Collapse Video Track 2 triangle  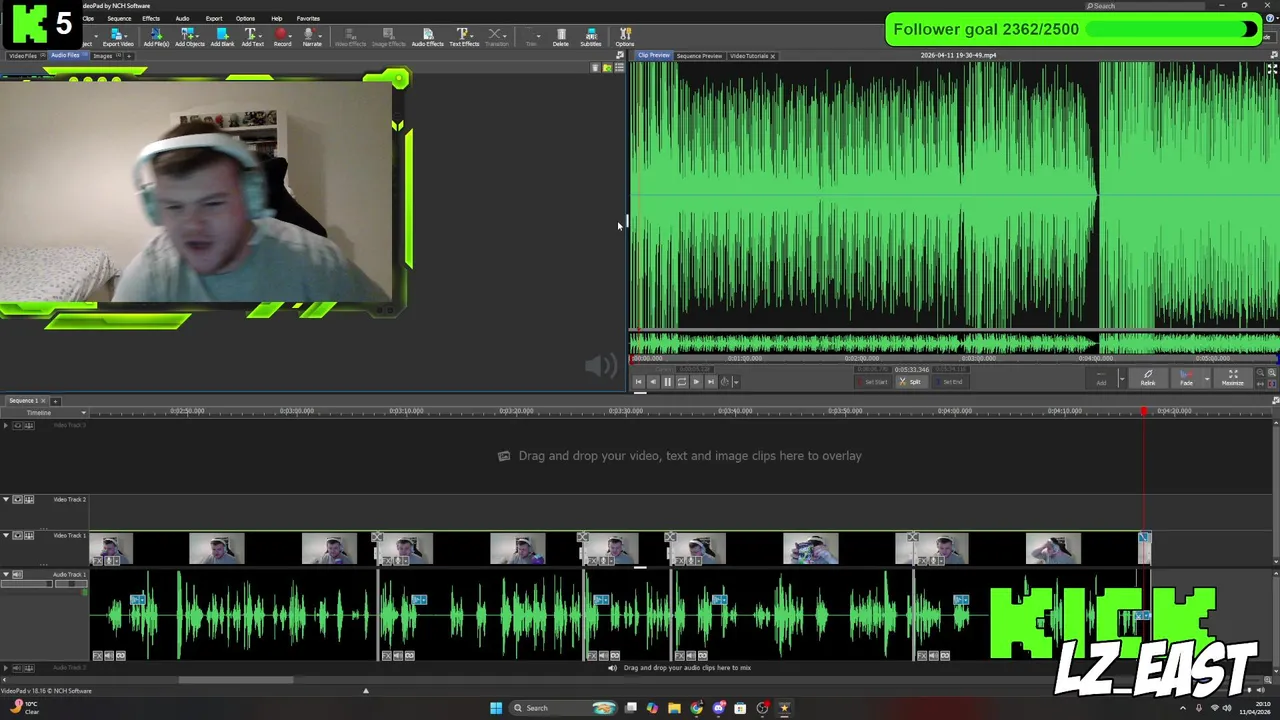coord(6,500)
